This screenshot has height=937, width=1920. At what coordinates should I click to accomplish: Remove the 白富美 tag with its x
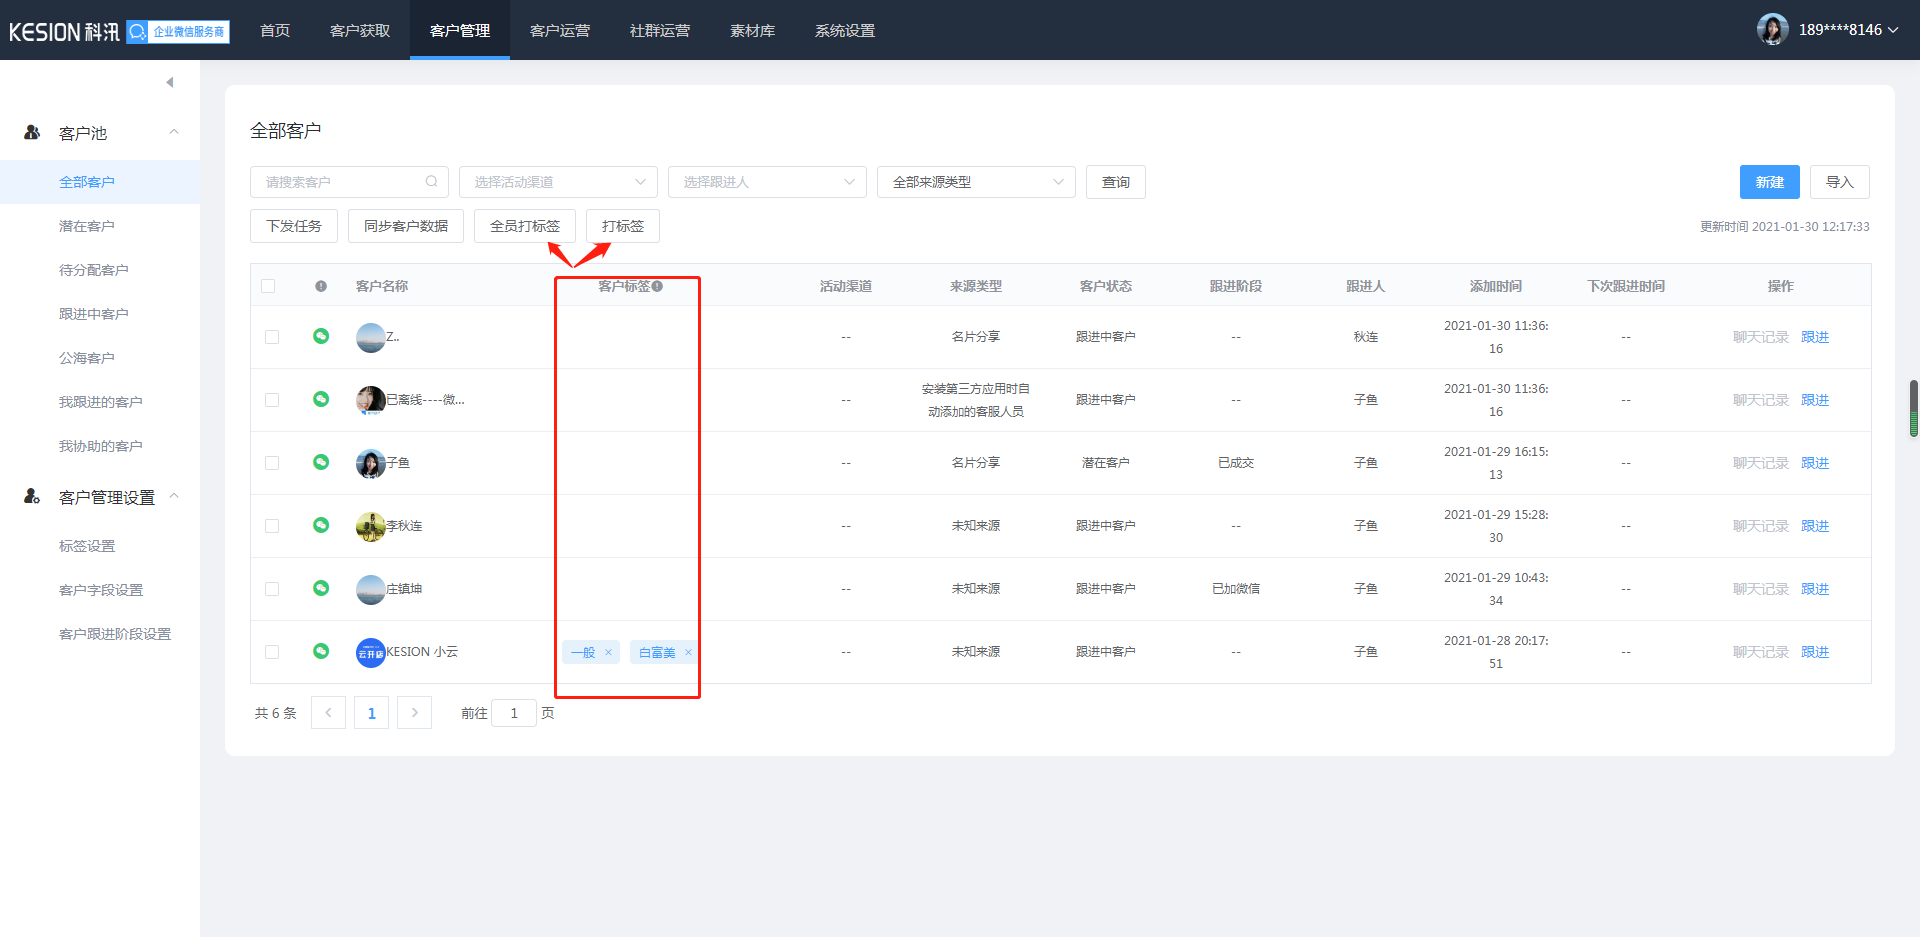(x=688, y=653)
